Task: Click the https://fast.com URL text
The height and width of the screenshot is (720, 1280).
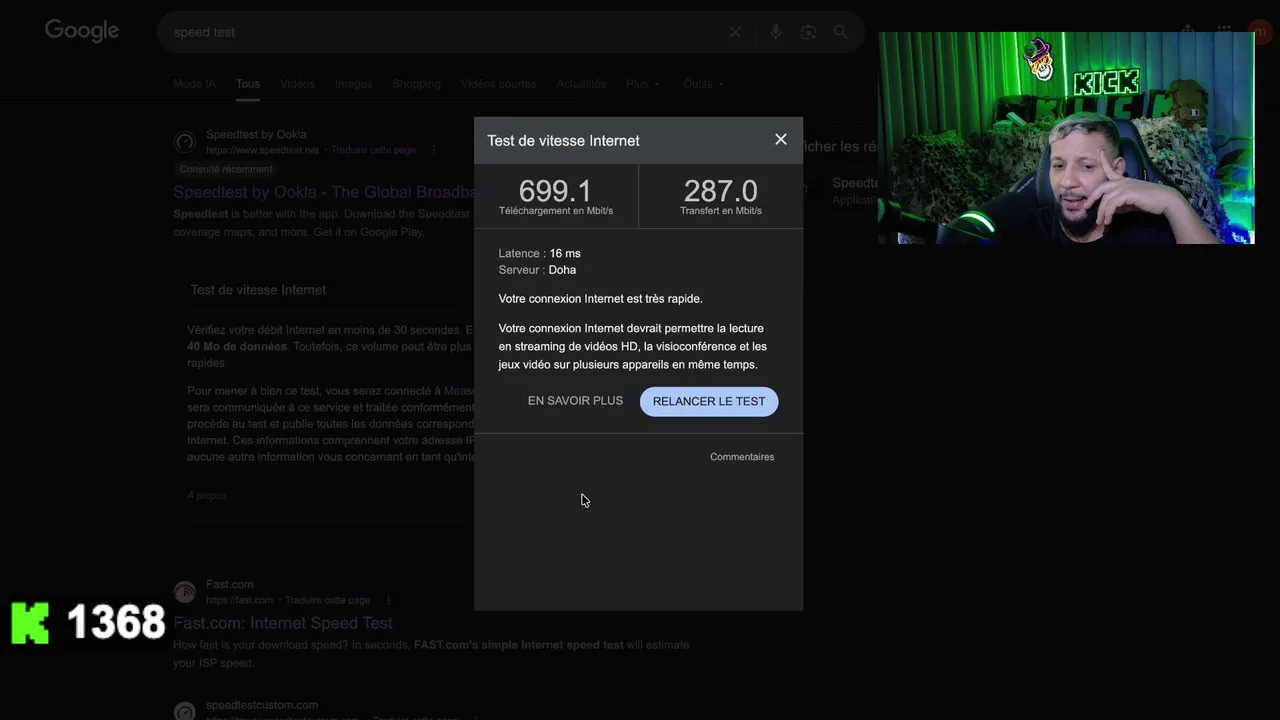Action: tap(239, 600)
